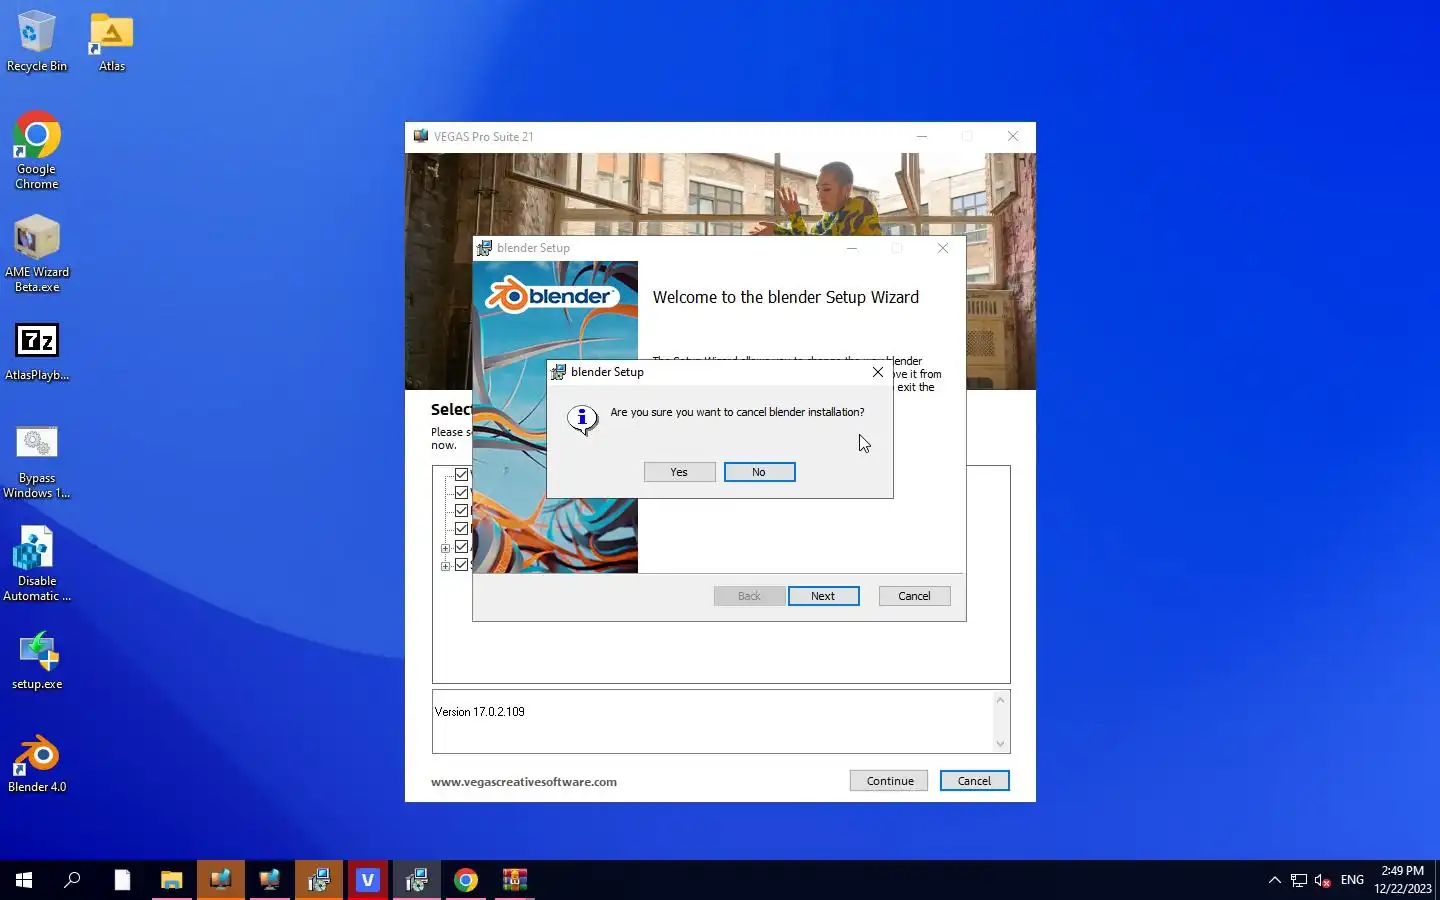Select the setup.exe desktop icon

[37, 660]
